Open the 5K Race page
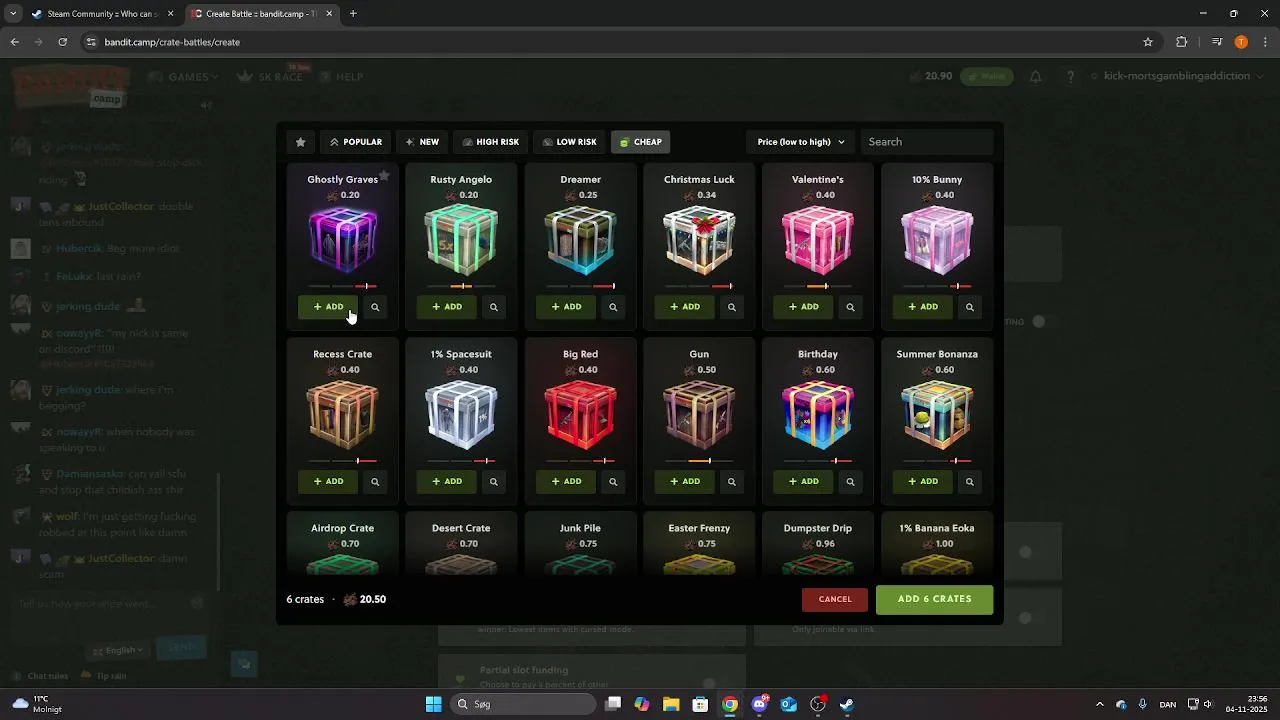This screenshot has height=720, width=1280. (270, 77)
